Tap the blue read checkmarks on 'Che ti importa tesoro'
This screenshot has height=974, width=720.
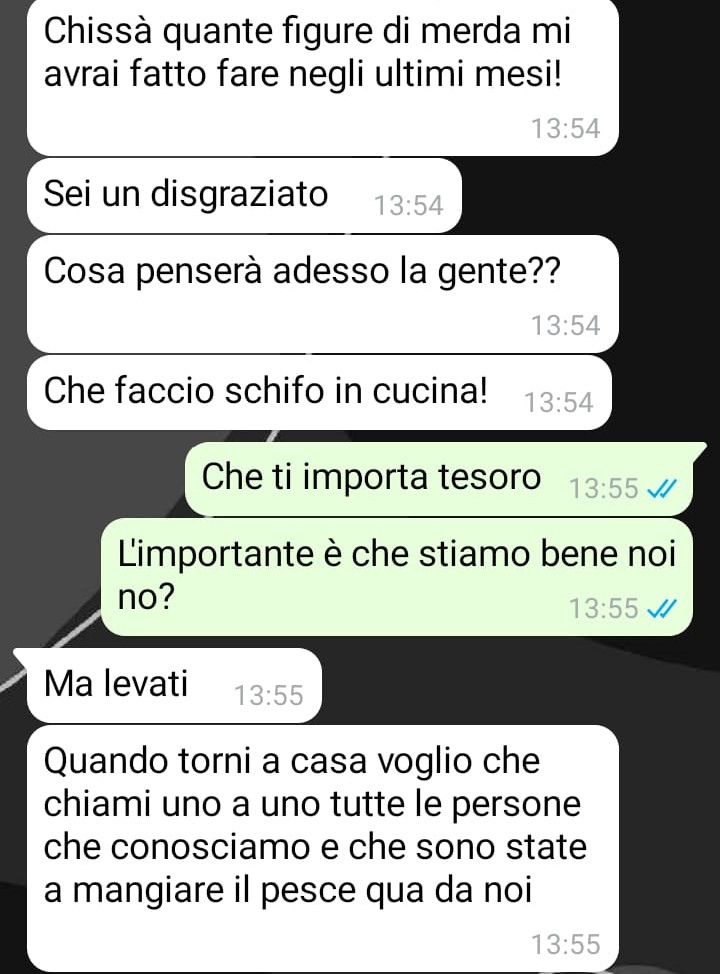coord(660,490)
